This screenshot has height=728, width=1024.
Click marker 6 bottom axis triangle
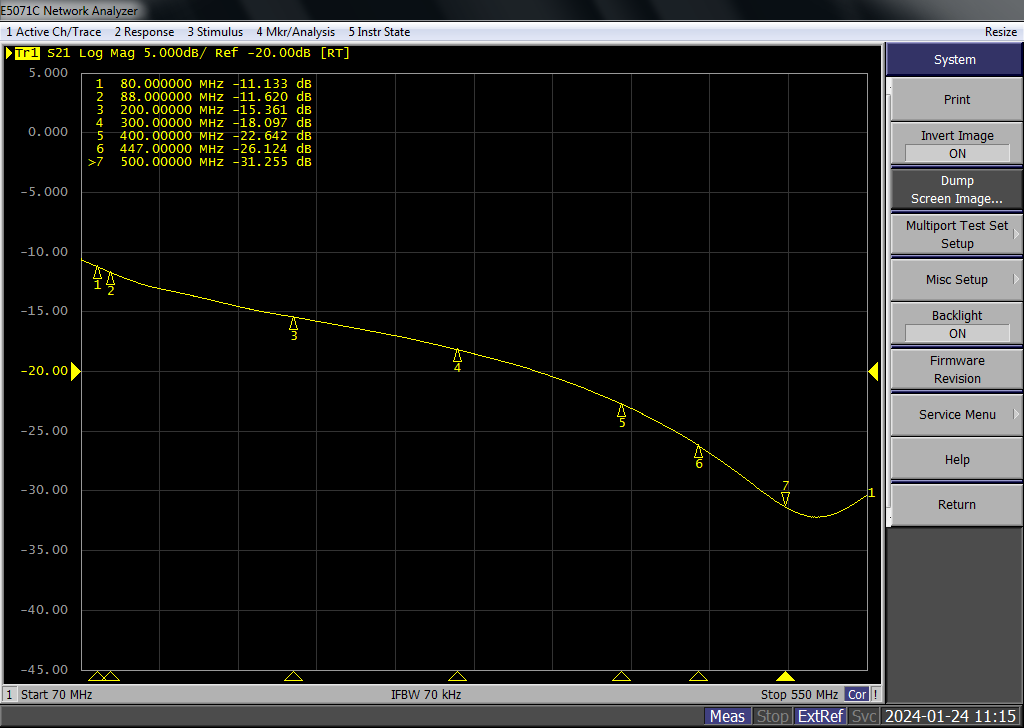[x=699, y=676]
